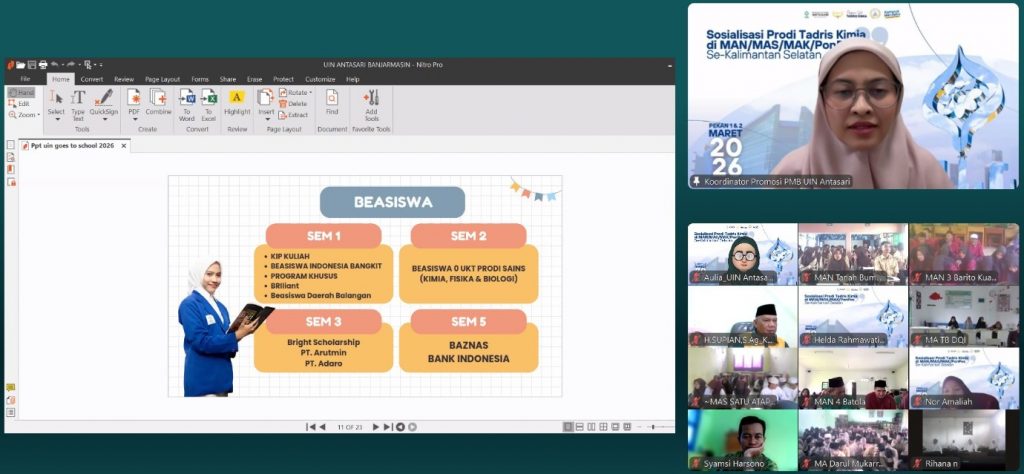Switch to the Convert ribbon tab

click(x=92, y=79)
